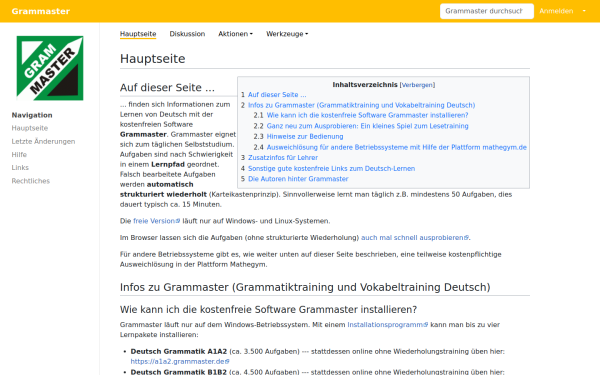Click the Anmelden login link

tap(556, 11)
